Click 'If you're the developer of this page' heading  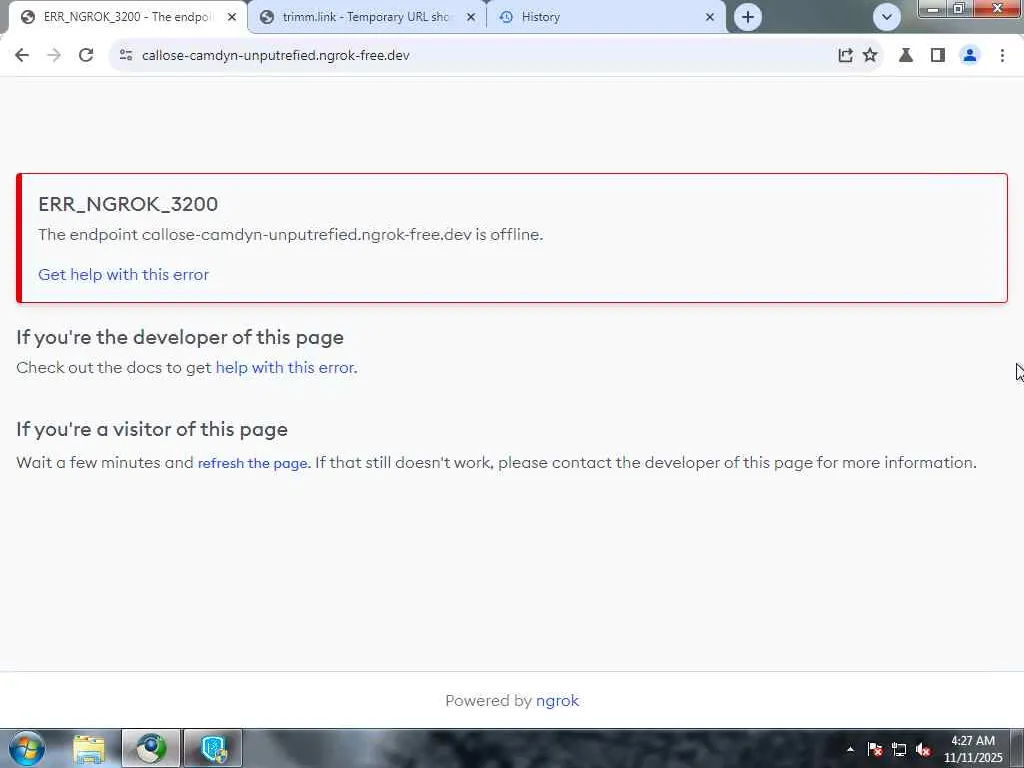pyautogui.click(x=180, y=338)
